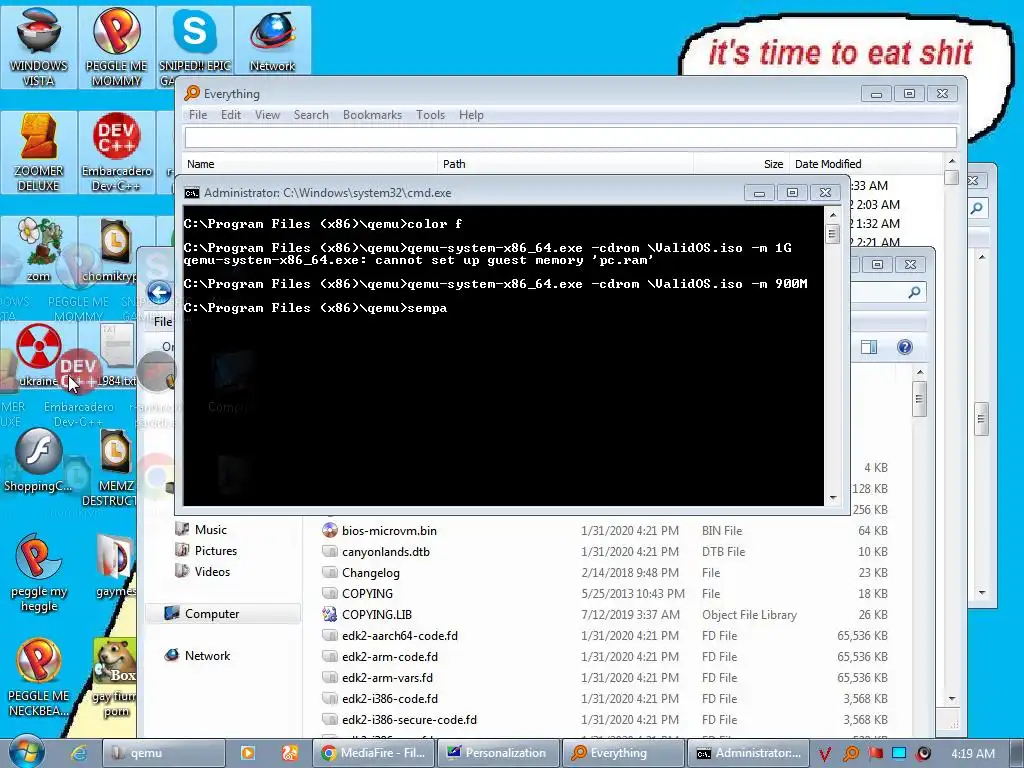Image resolution: width=1024 pixels, height=768 pixels.
Task: Click the cmd scrollbar up arrow
Action: coord(832,214)
